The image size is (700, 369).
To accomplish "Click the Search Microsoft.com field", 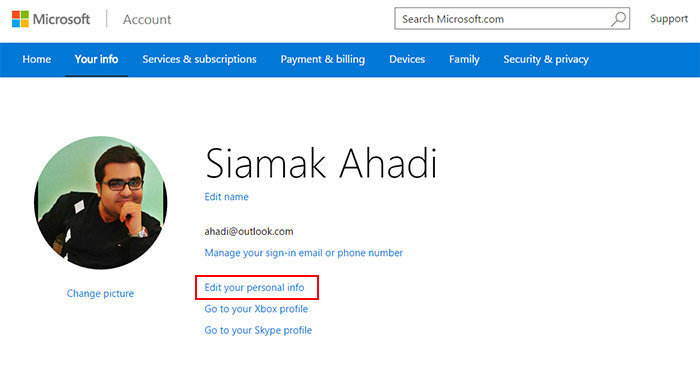I will click(512, 19).
